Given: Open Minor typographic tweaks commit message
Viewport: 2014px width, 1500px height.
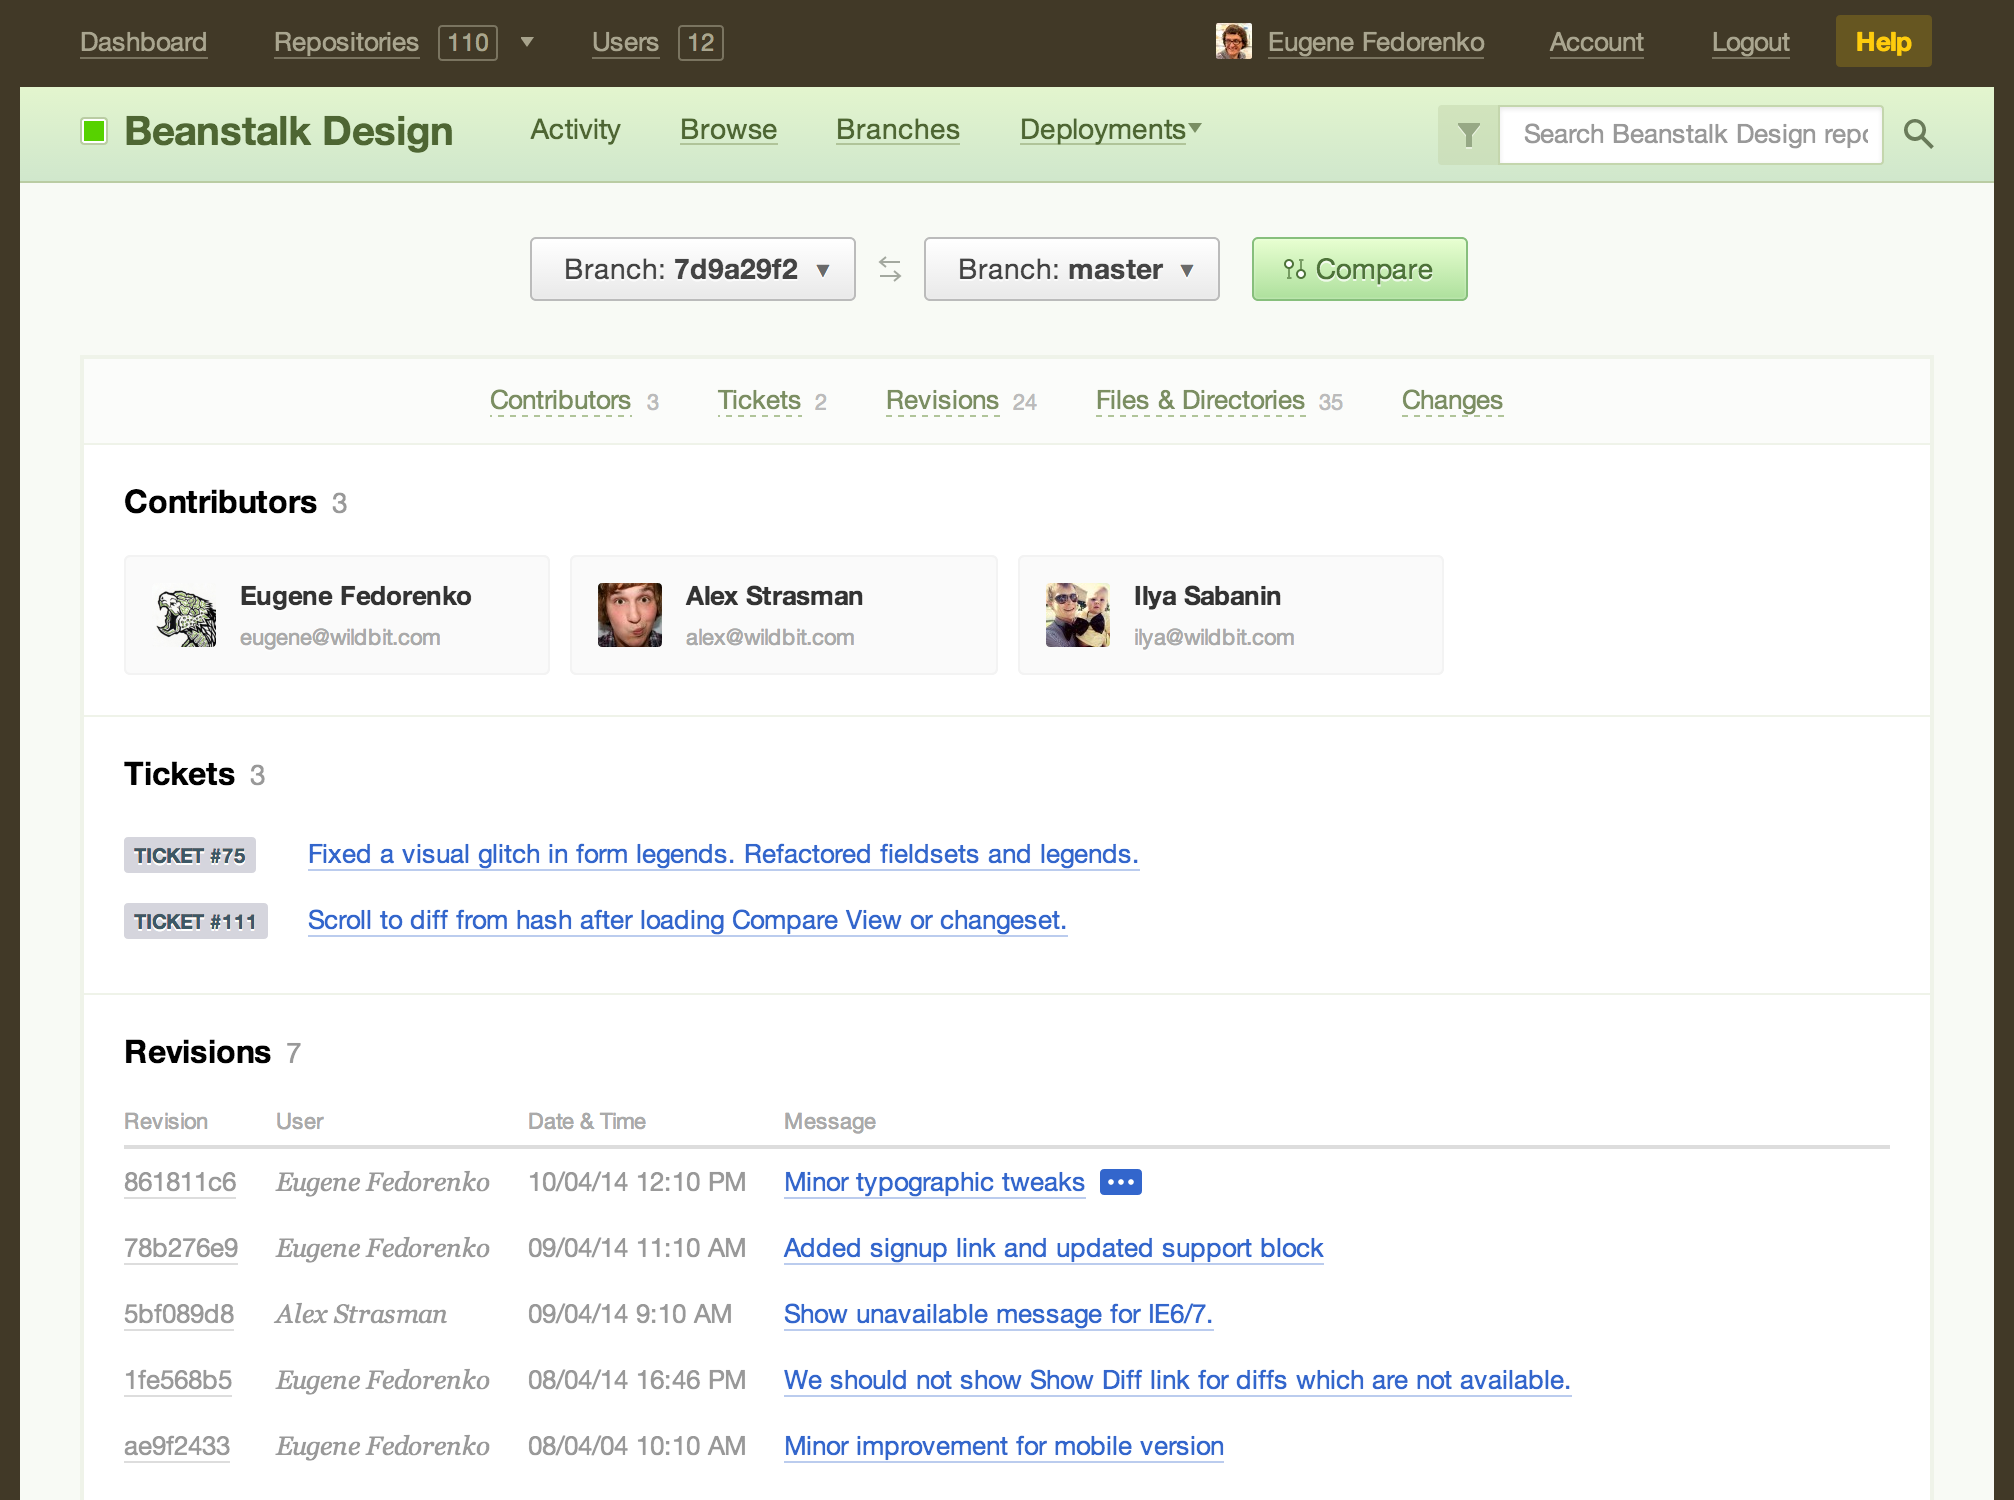Looking at the screenshot, I should (x=934, y=1182).
